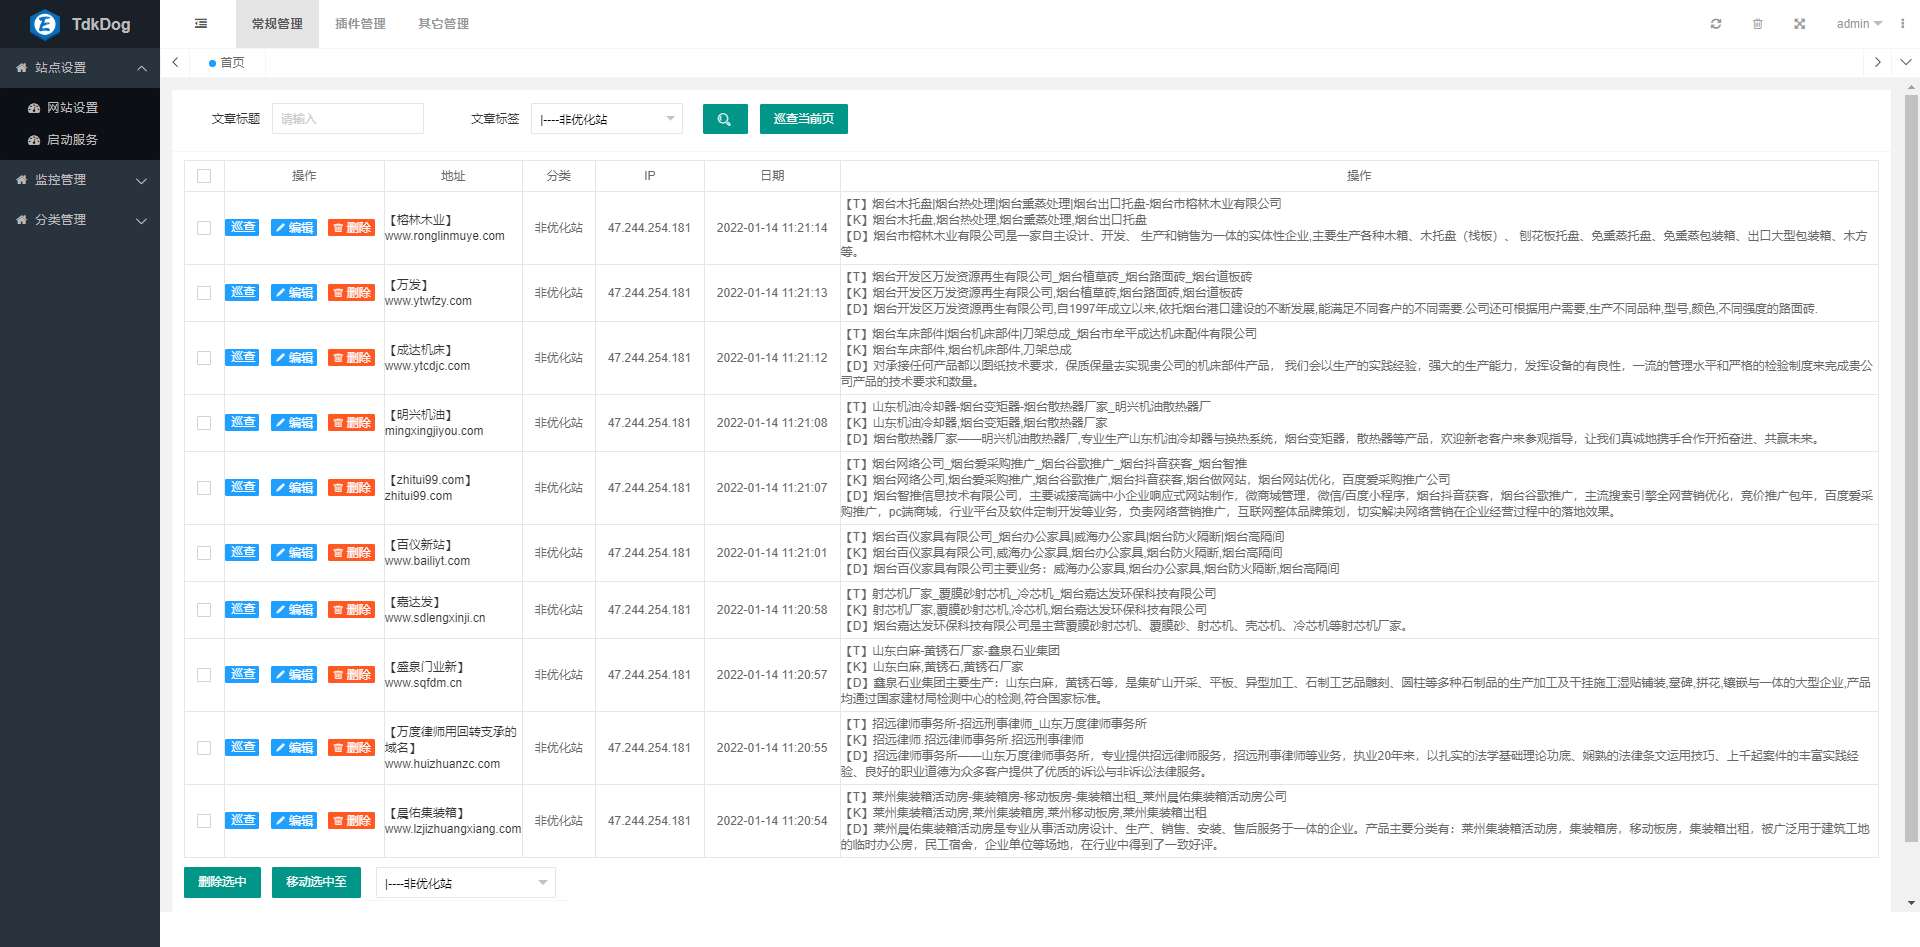The height and width of the screenshot is (947, 1920).
Task: Delete the www.sqfdm.cn row
Action: tap(351, 675)
